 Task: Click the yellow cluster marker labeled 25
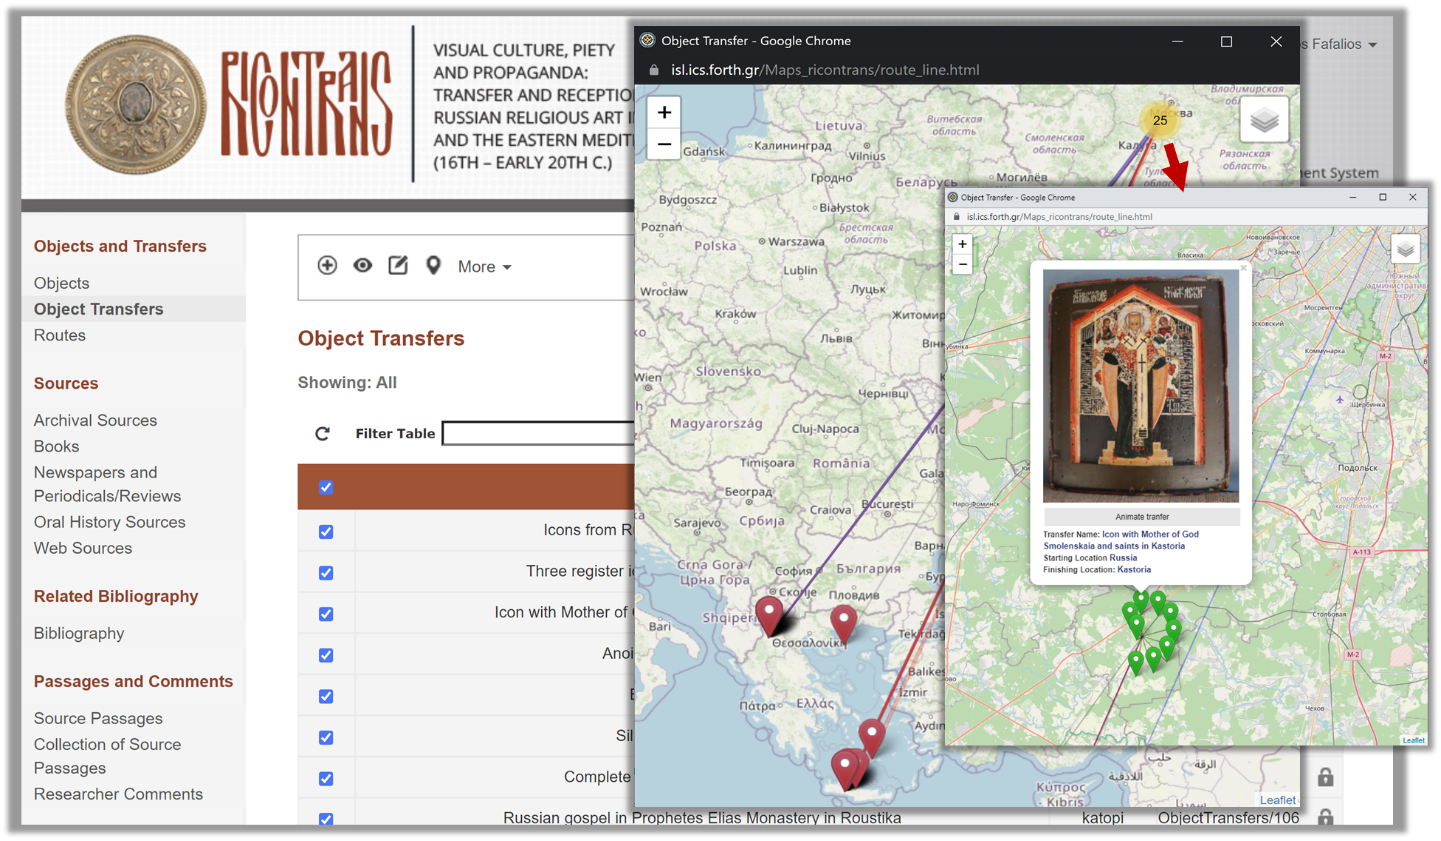[1160, 120]
